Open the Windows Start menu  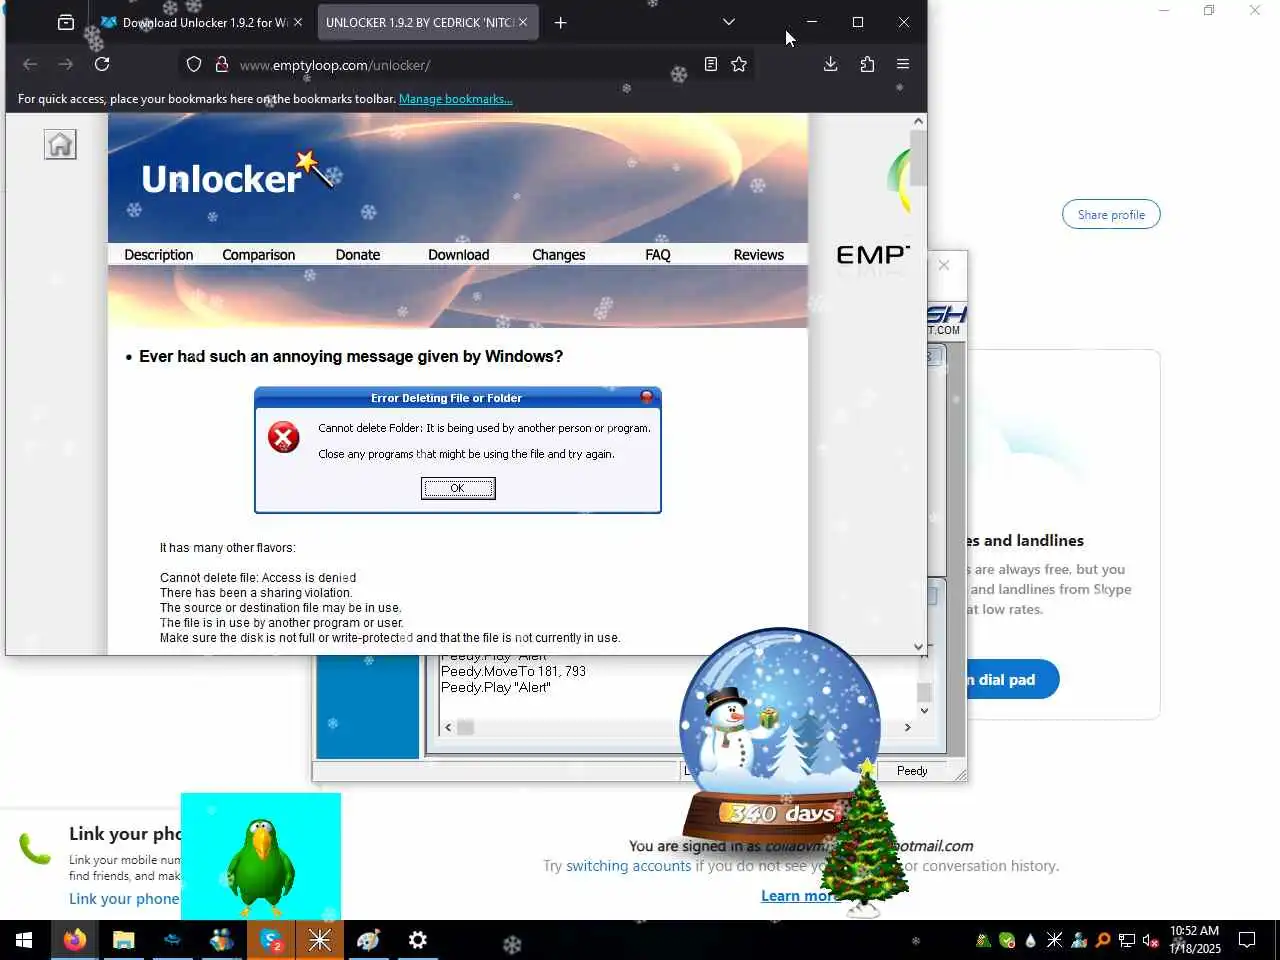click(24, 940)
